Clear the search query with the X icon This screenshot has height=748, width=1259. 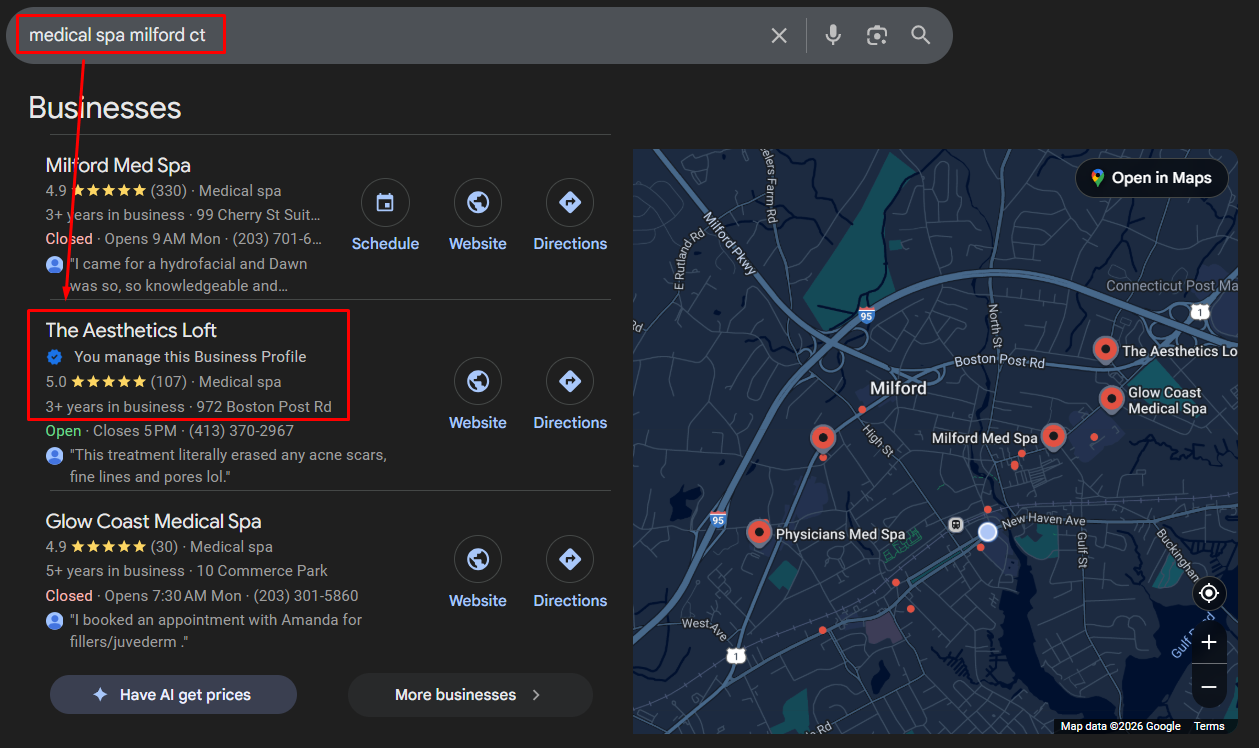click(779, 36)
